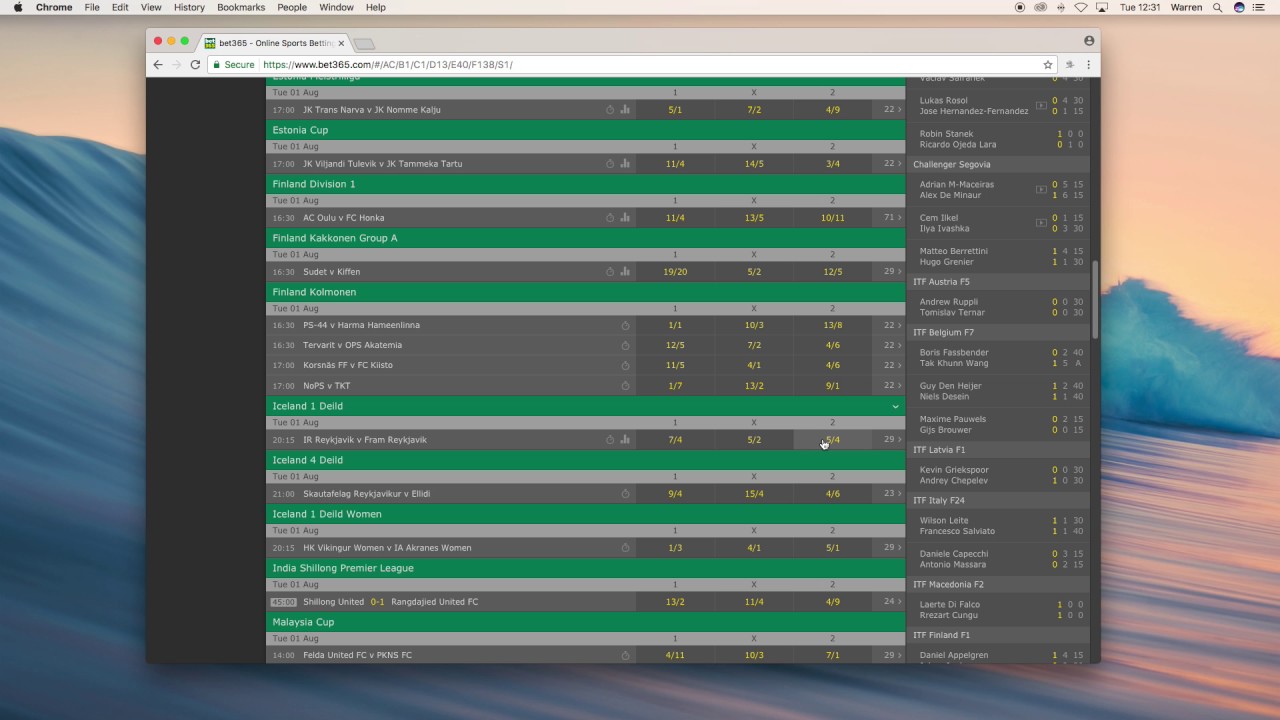Viewport: 1280px width, 720px height.
Task: Select the bet365 Online Sports Betting tab
Action: [273, 43]
